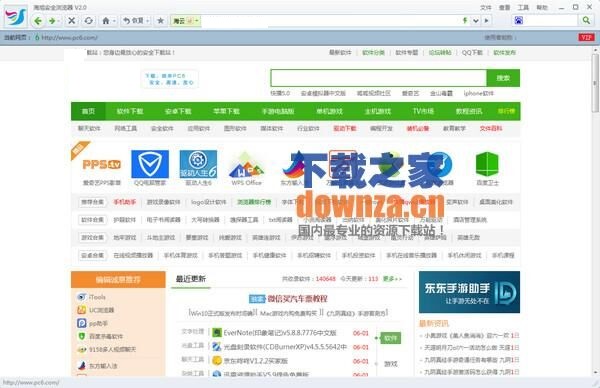
Task: Click the pp助手 icon in sidebar
Action: tap(81, 323)
